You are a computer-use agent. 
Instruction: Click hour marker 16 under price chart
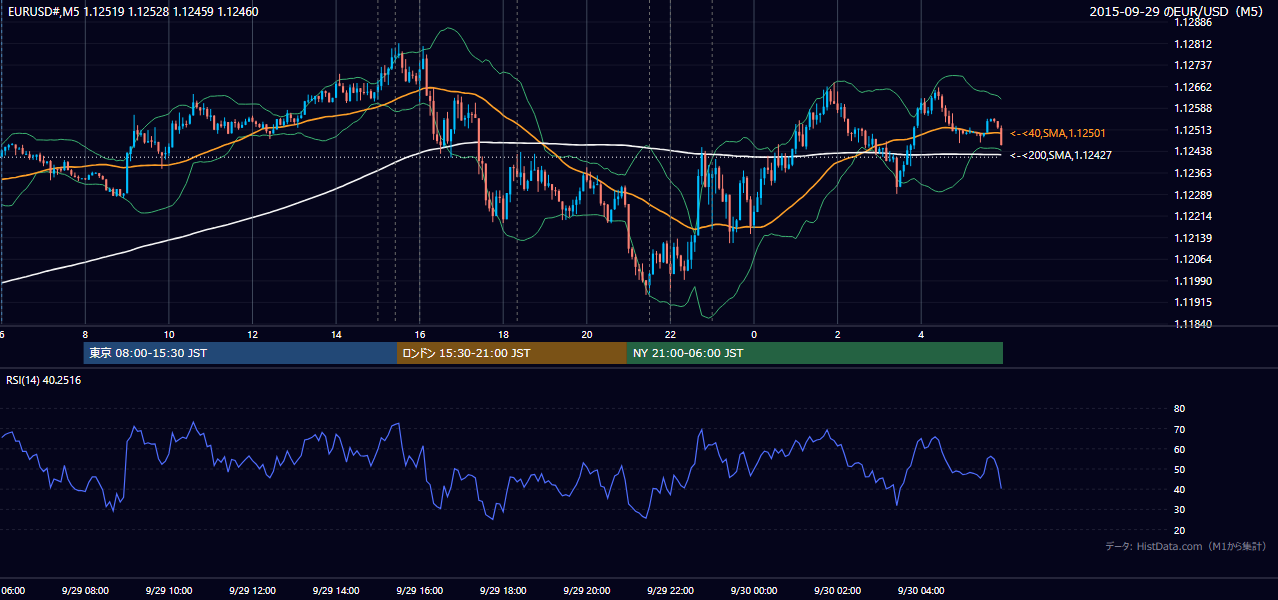(420, 334)
